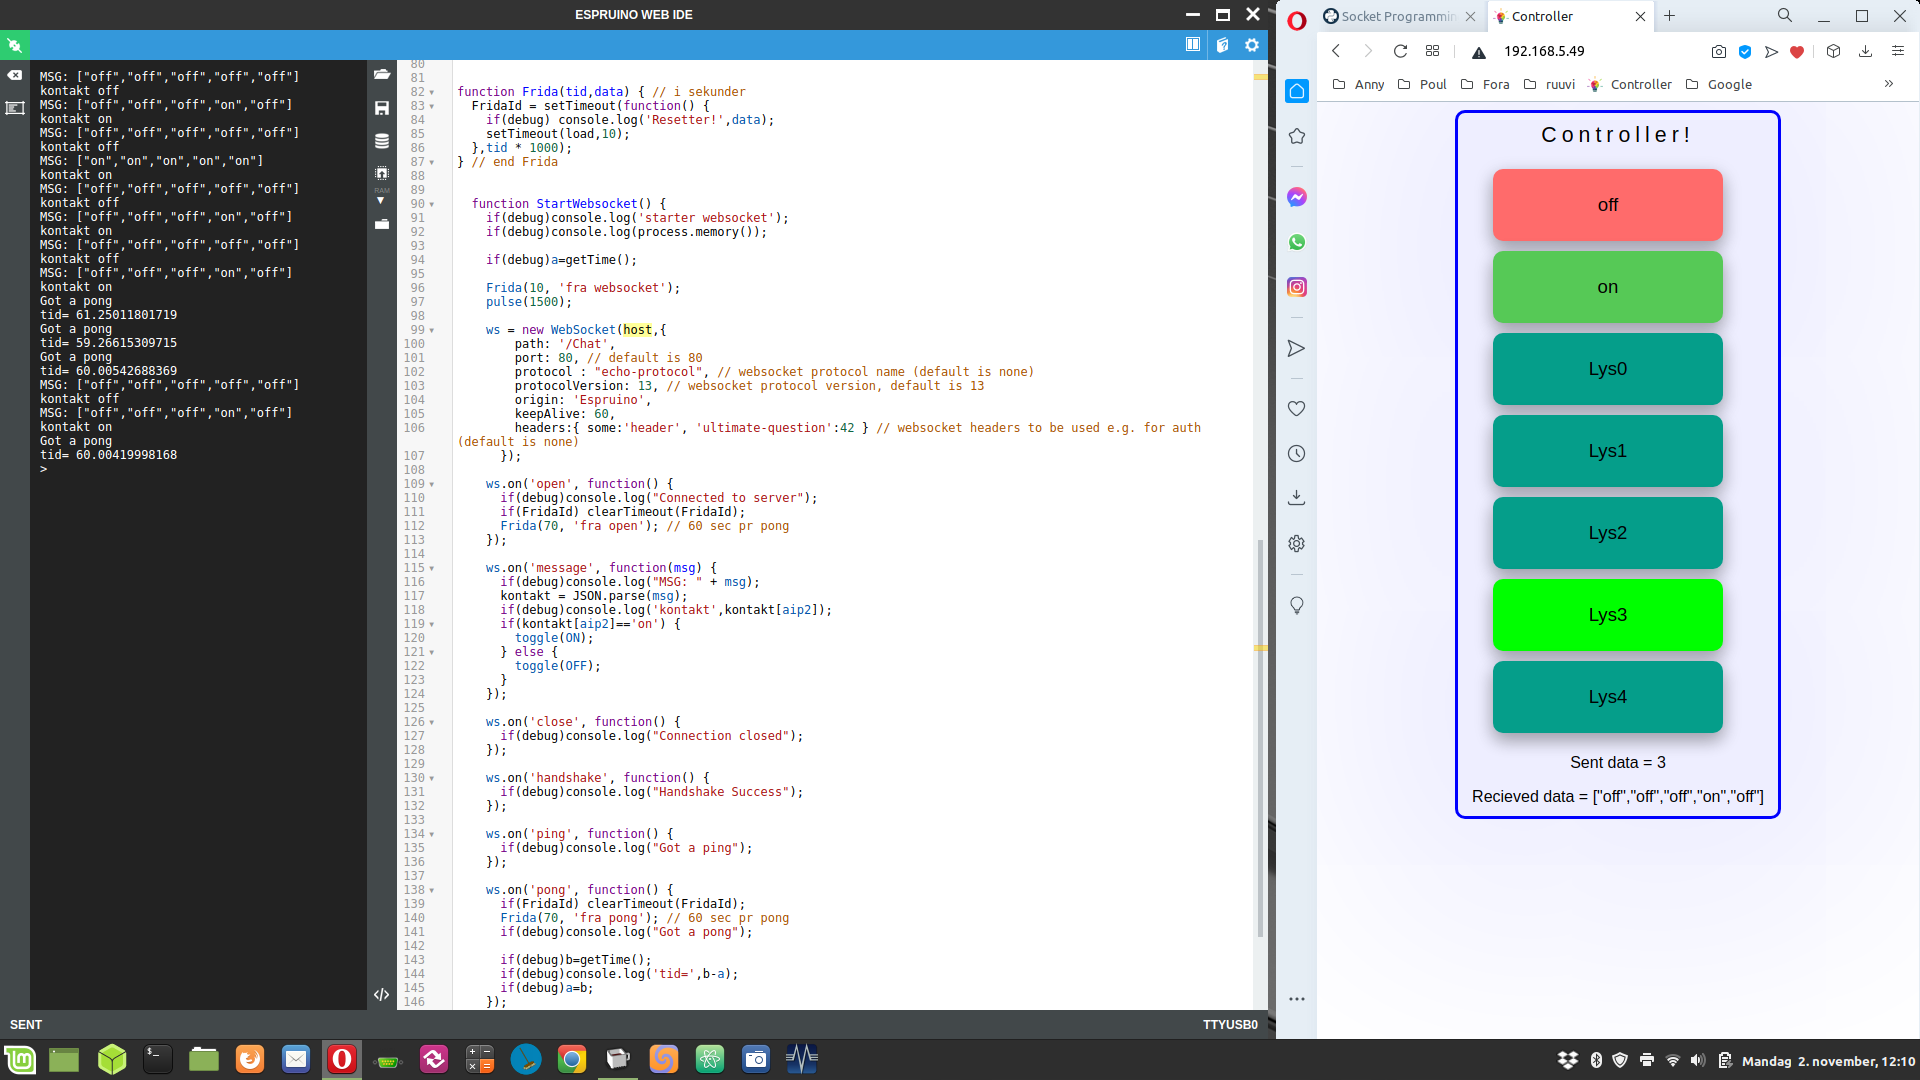Collapse code fold at line 82
Viewport: 1920px width, 1080px height.
pyautogui.click(x=432, y=92)
